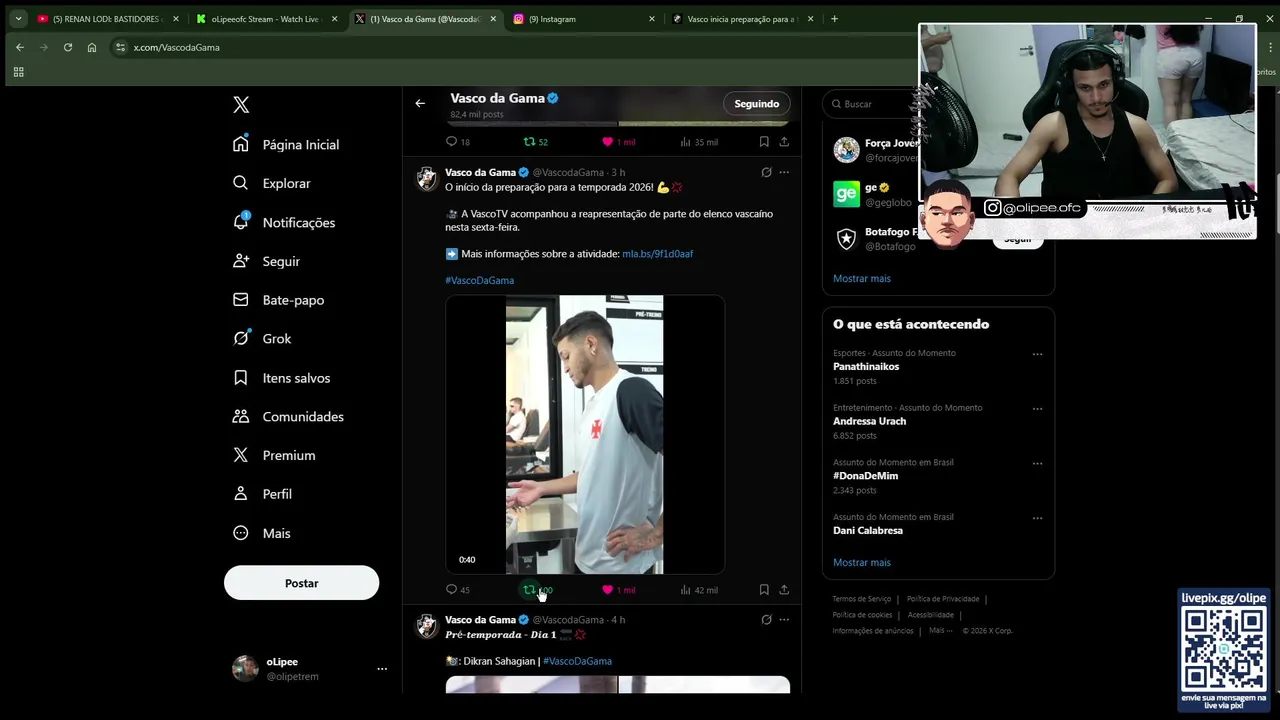The width and height of the screenshot is (1280, 720).
Task: Repost the preparação 2026 video post
Action: point(538,590)
